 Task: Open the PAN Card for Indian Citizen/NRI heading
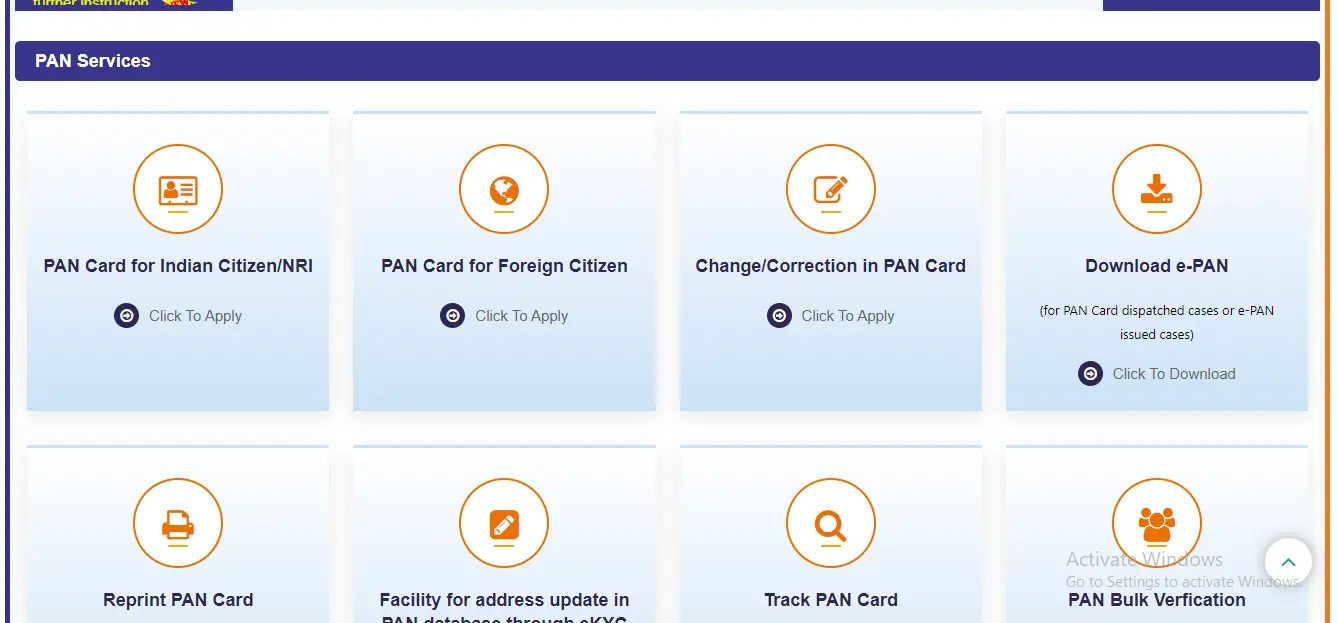click(178, 266)
